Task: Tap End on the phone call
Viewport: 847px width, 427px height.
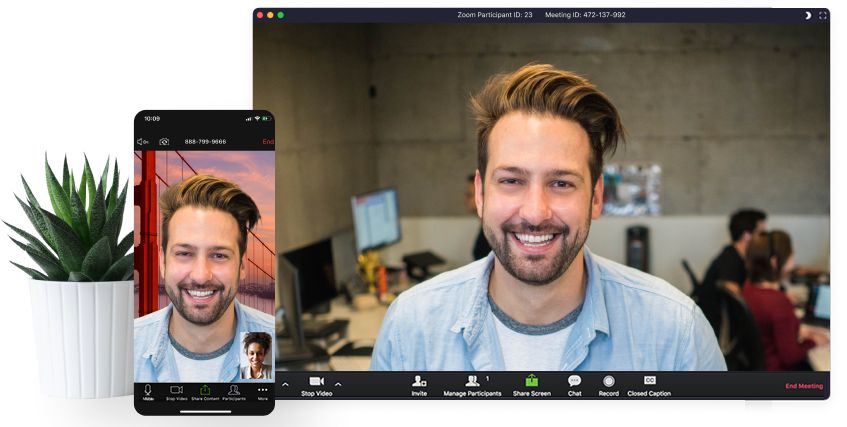Action: point(268,142)
